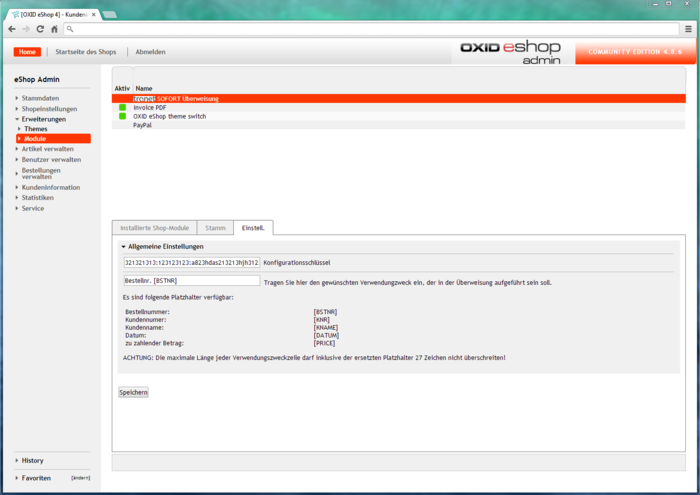
Task: Open a new browser tab
Action: (x=110, y=15)
